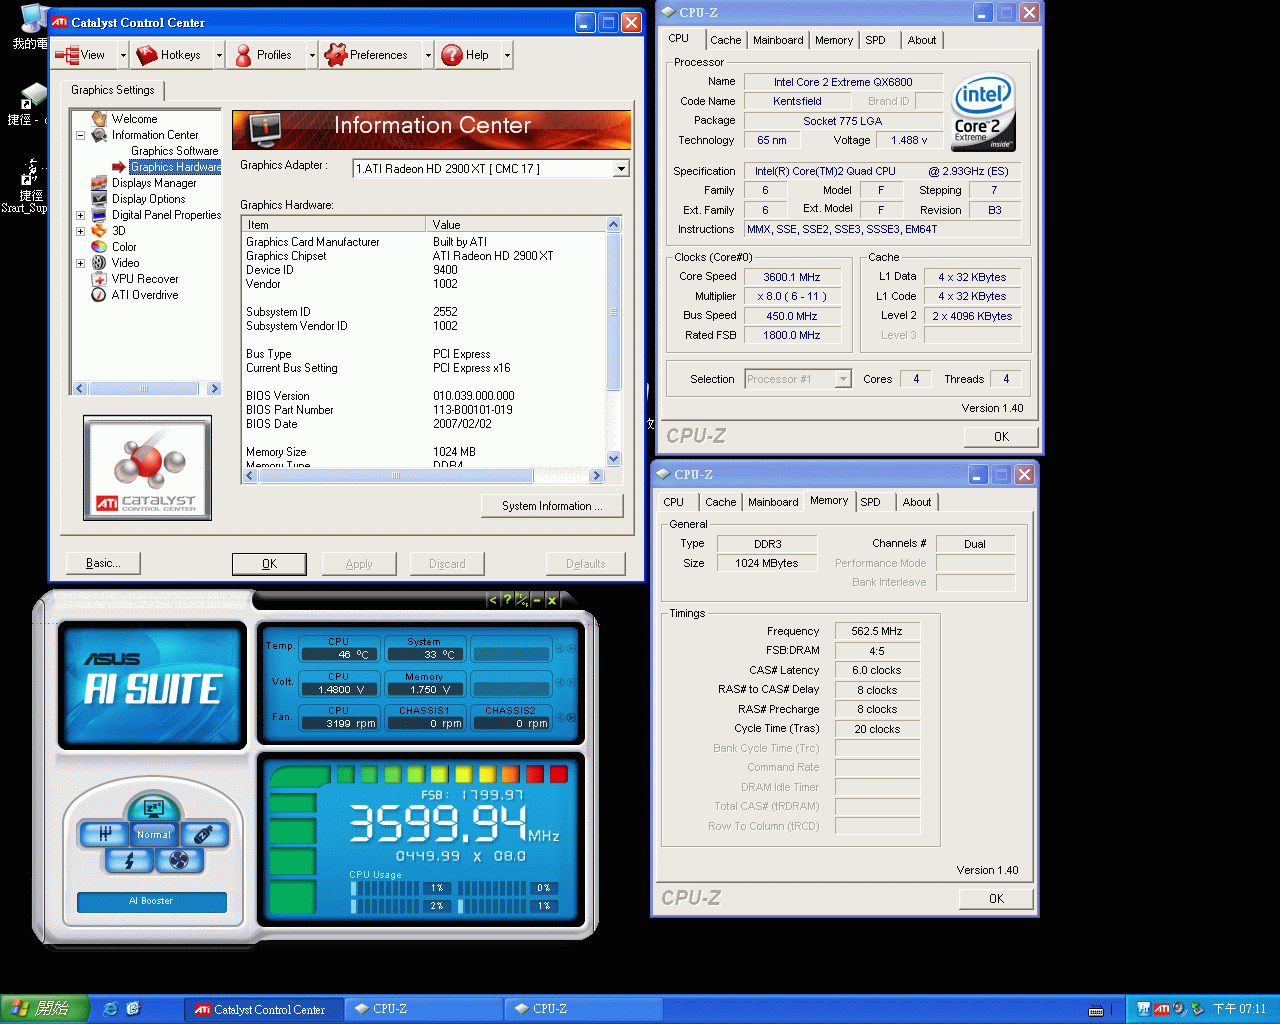Screen dimensions: 1280x1024
Task: Click the right arrow beside Temp readings
Action: (x=571, y=649)
